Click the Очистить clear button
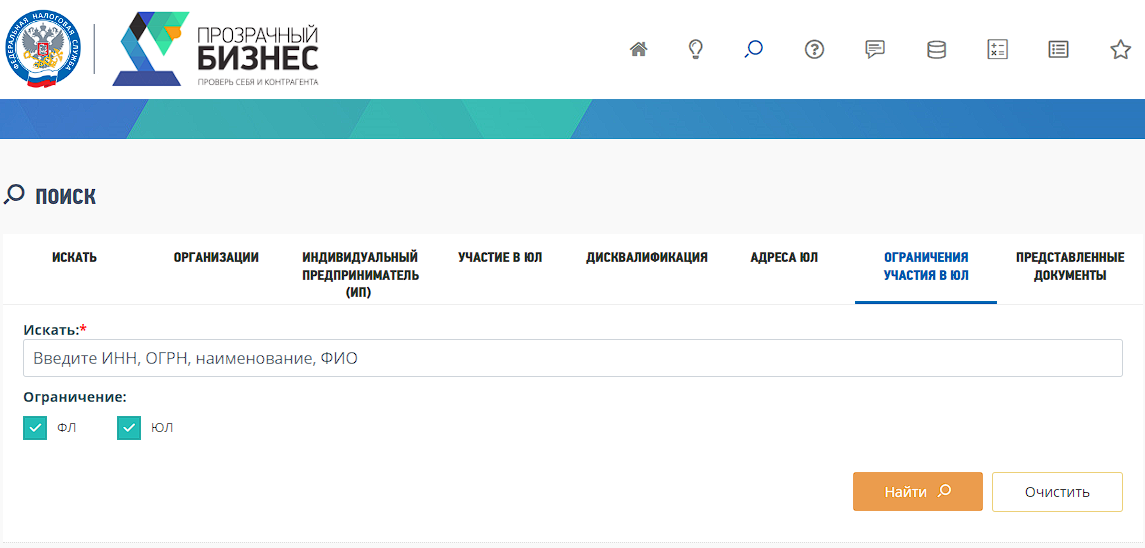 (1057, 492)
